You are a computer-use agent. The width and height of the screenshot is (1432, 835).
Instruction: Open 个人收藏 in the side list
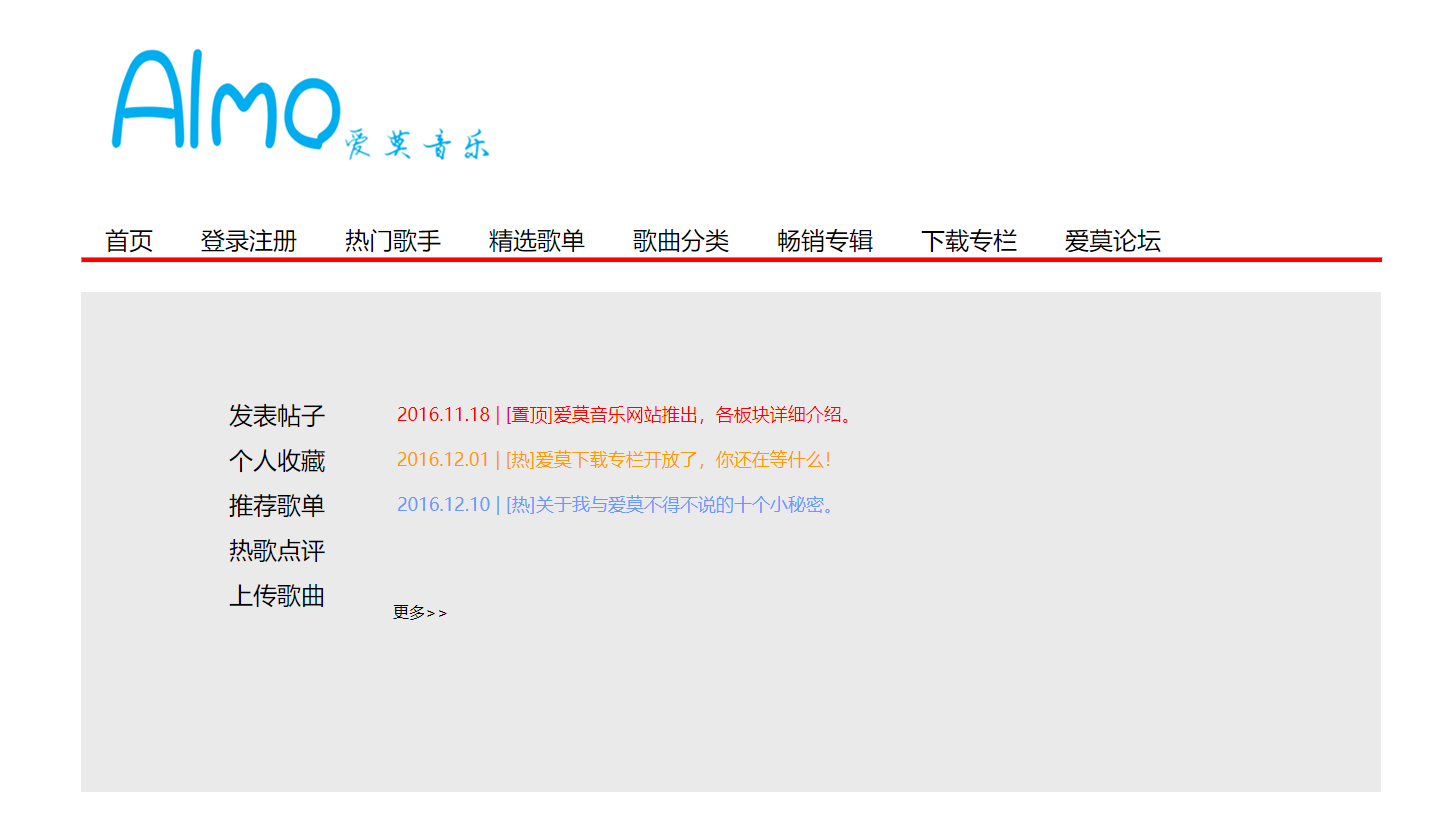[x=277, y=461]
